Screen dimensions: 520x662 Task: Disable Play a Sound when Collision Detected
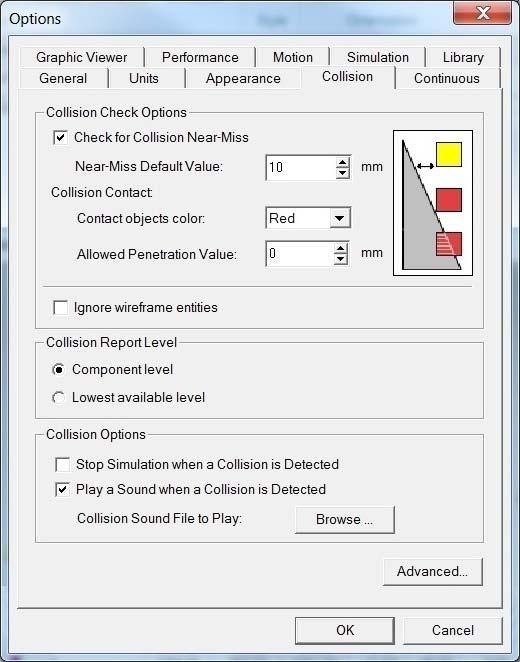[x=62, y=490]
